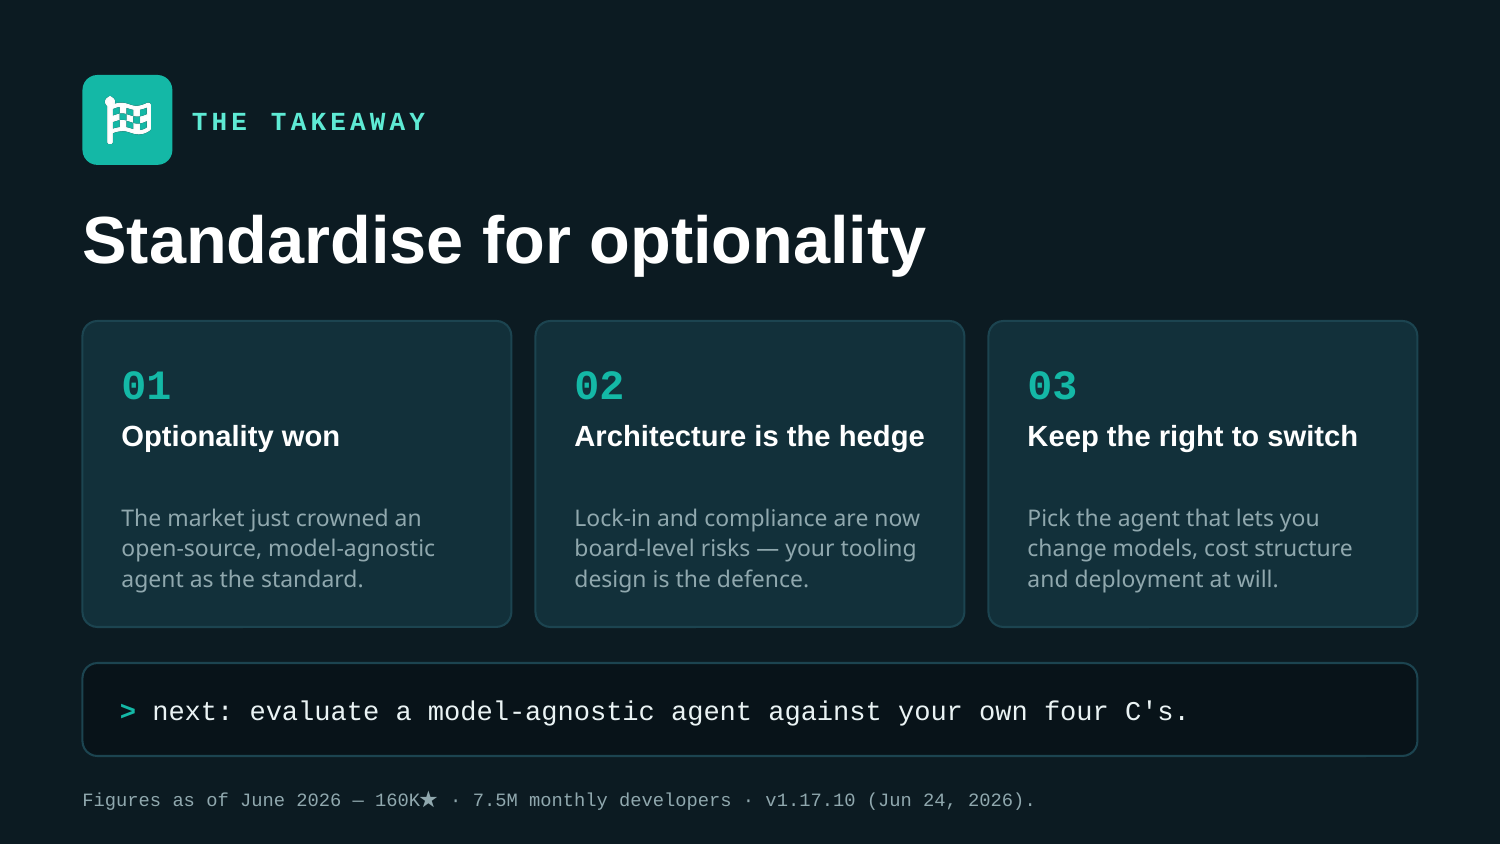Image resolution: width=1500 pixels, height=844 pixels.
Task: Click the 01 number label
Action: point(146,386)
